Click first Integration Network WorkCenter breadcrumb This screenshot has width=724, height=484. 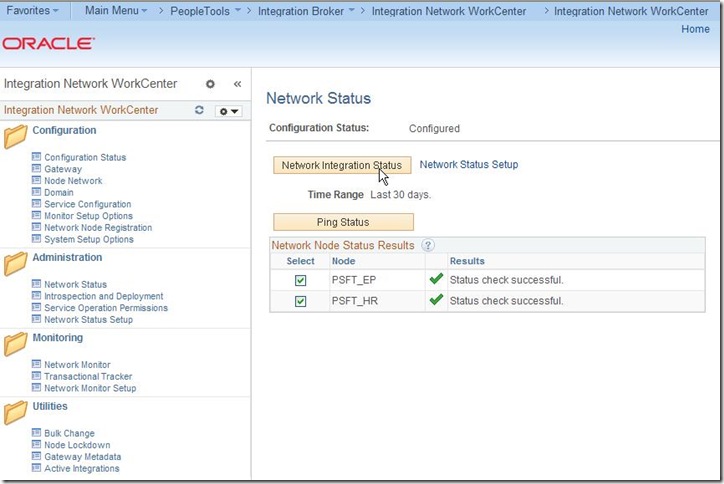[449, 11]
